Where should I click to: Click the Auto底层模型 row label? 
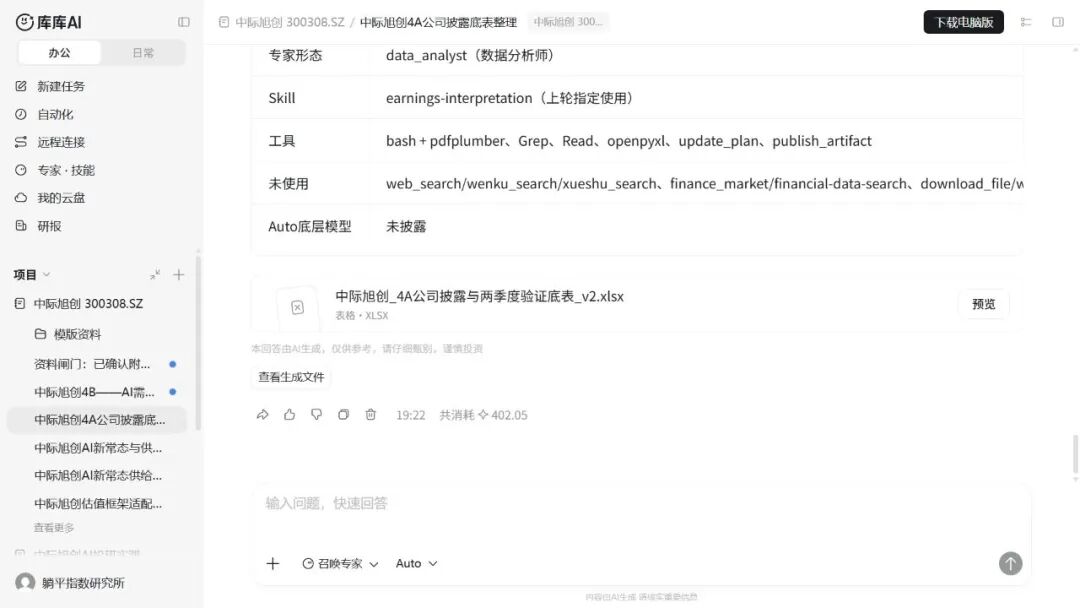310,227
